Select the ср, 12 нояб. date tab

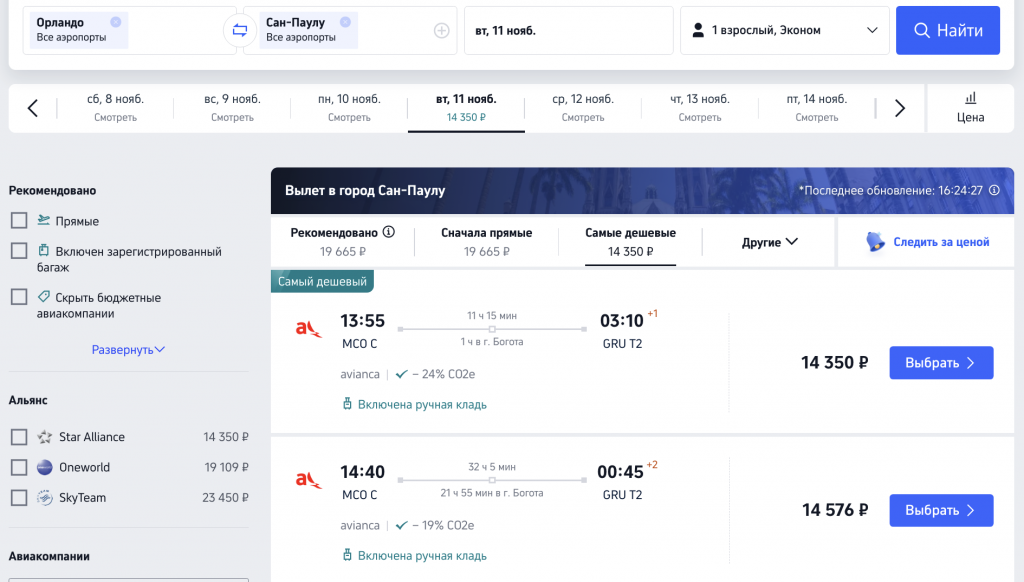pos(583,108)
